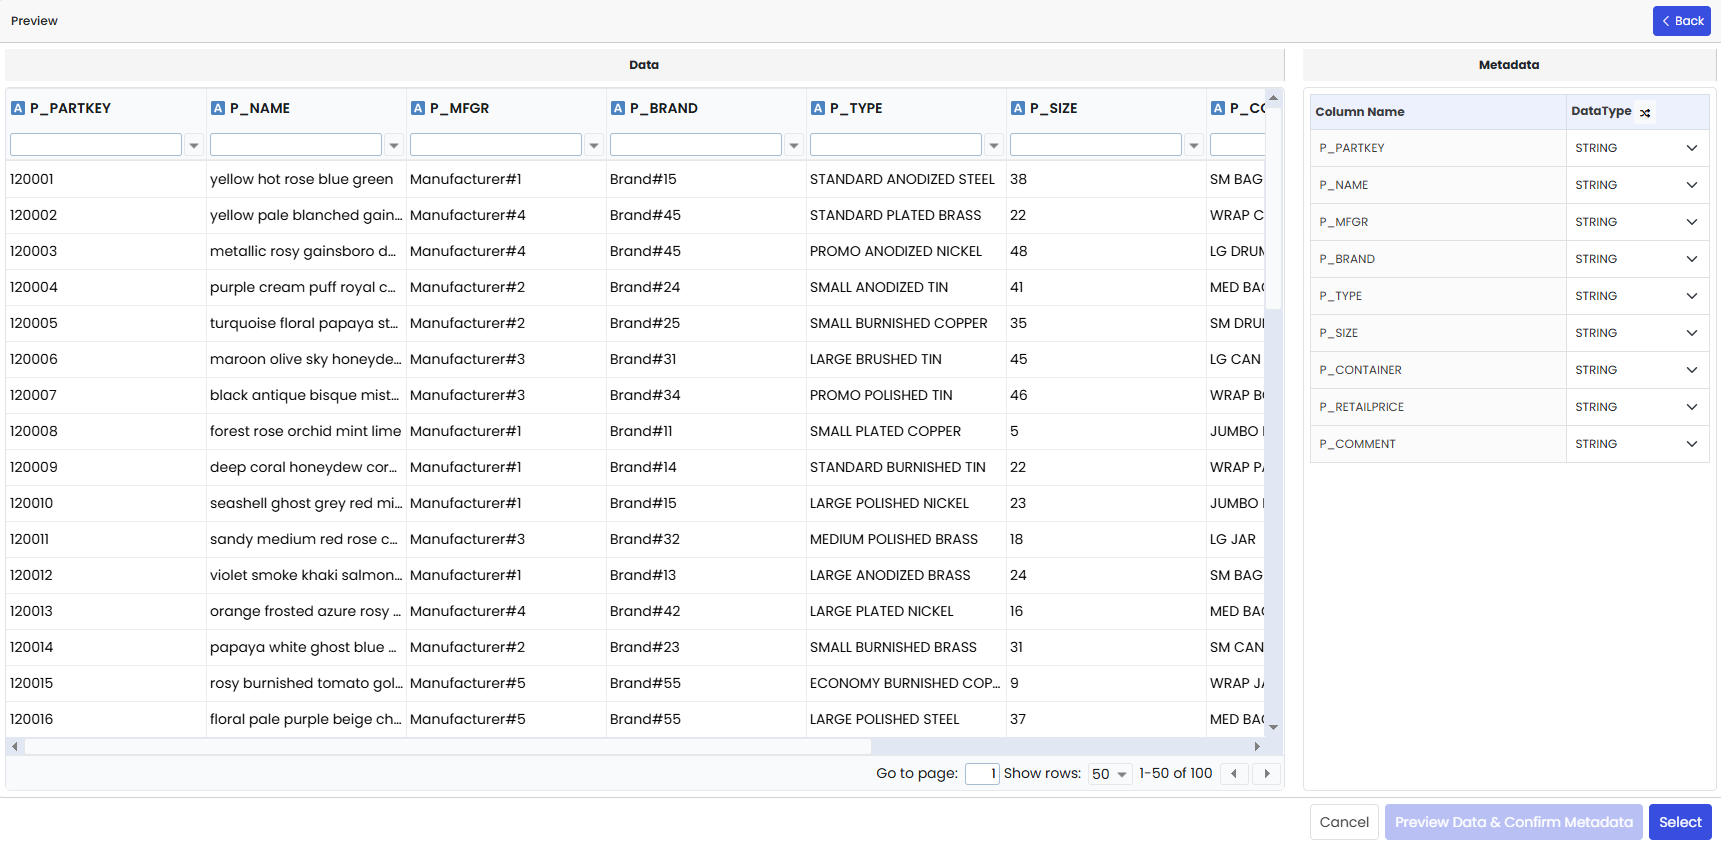
Task: Open the P_SIZE filter operator dropdown
Action: click(x=1194, y=145)
